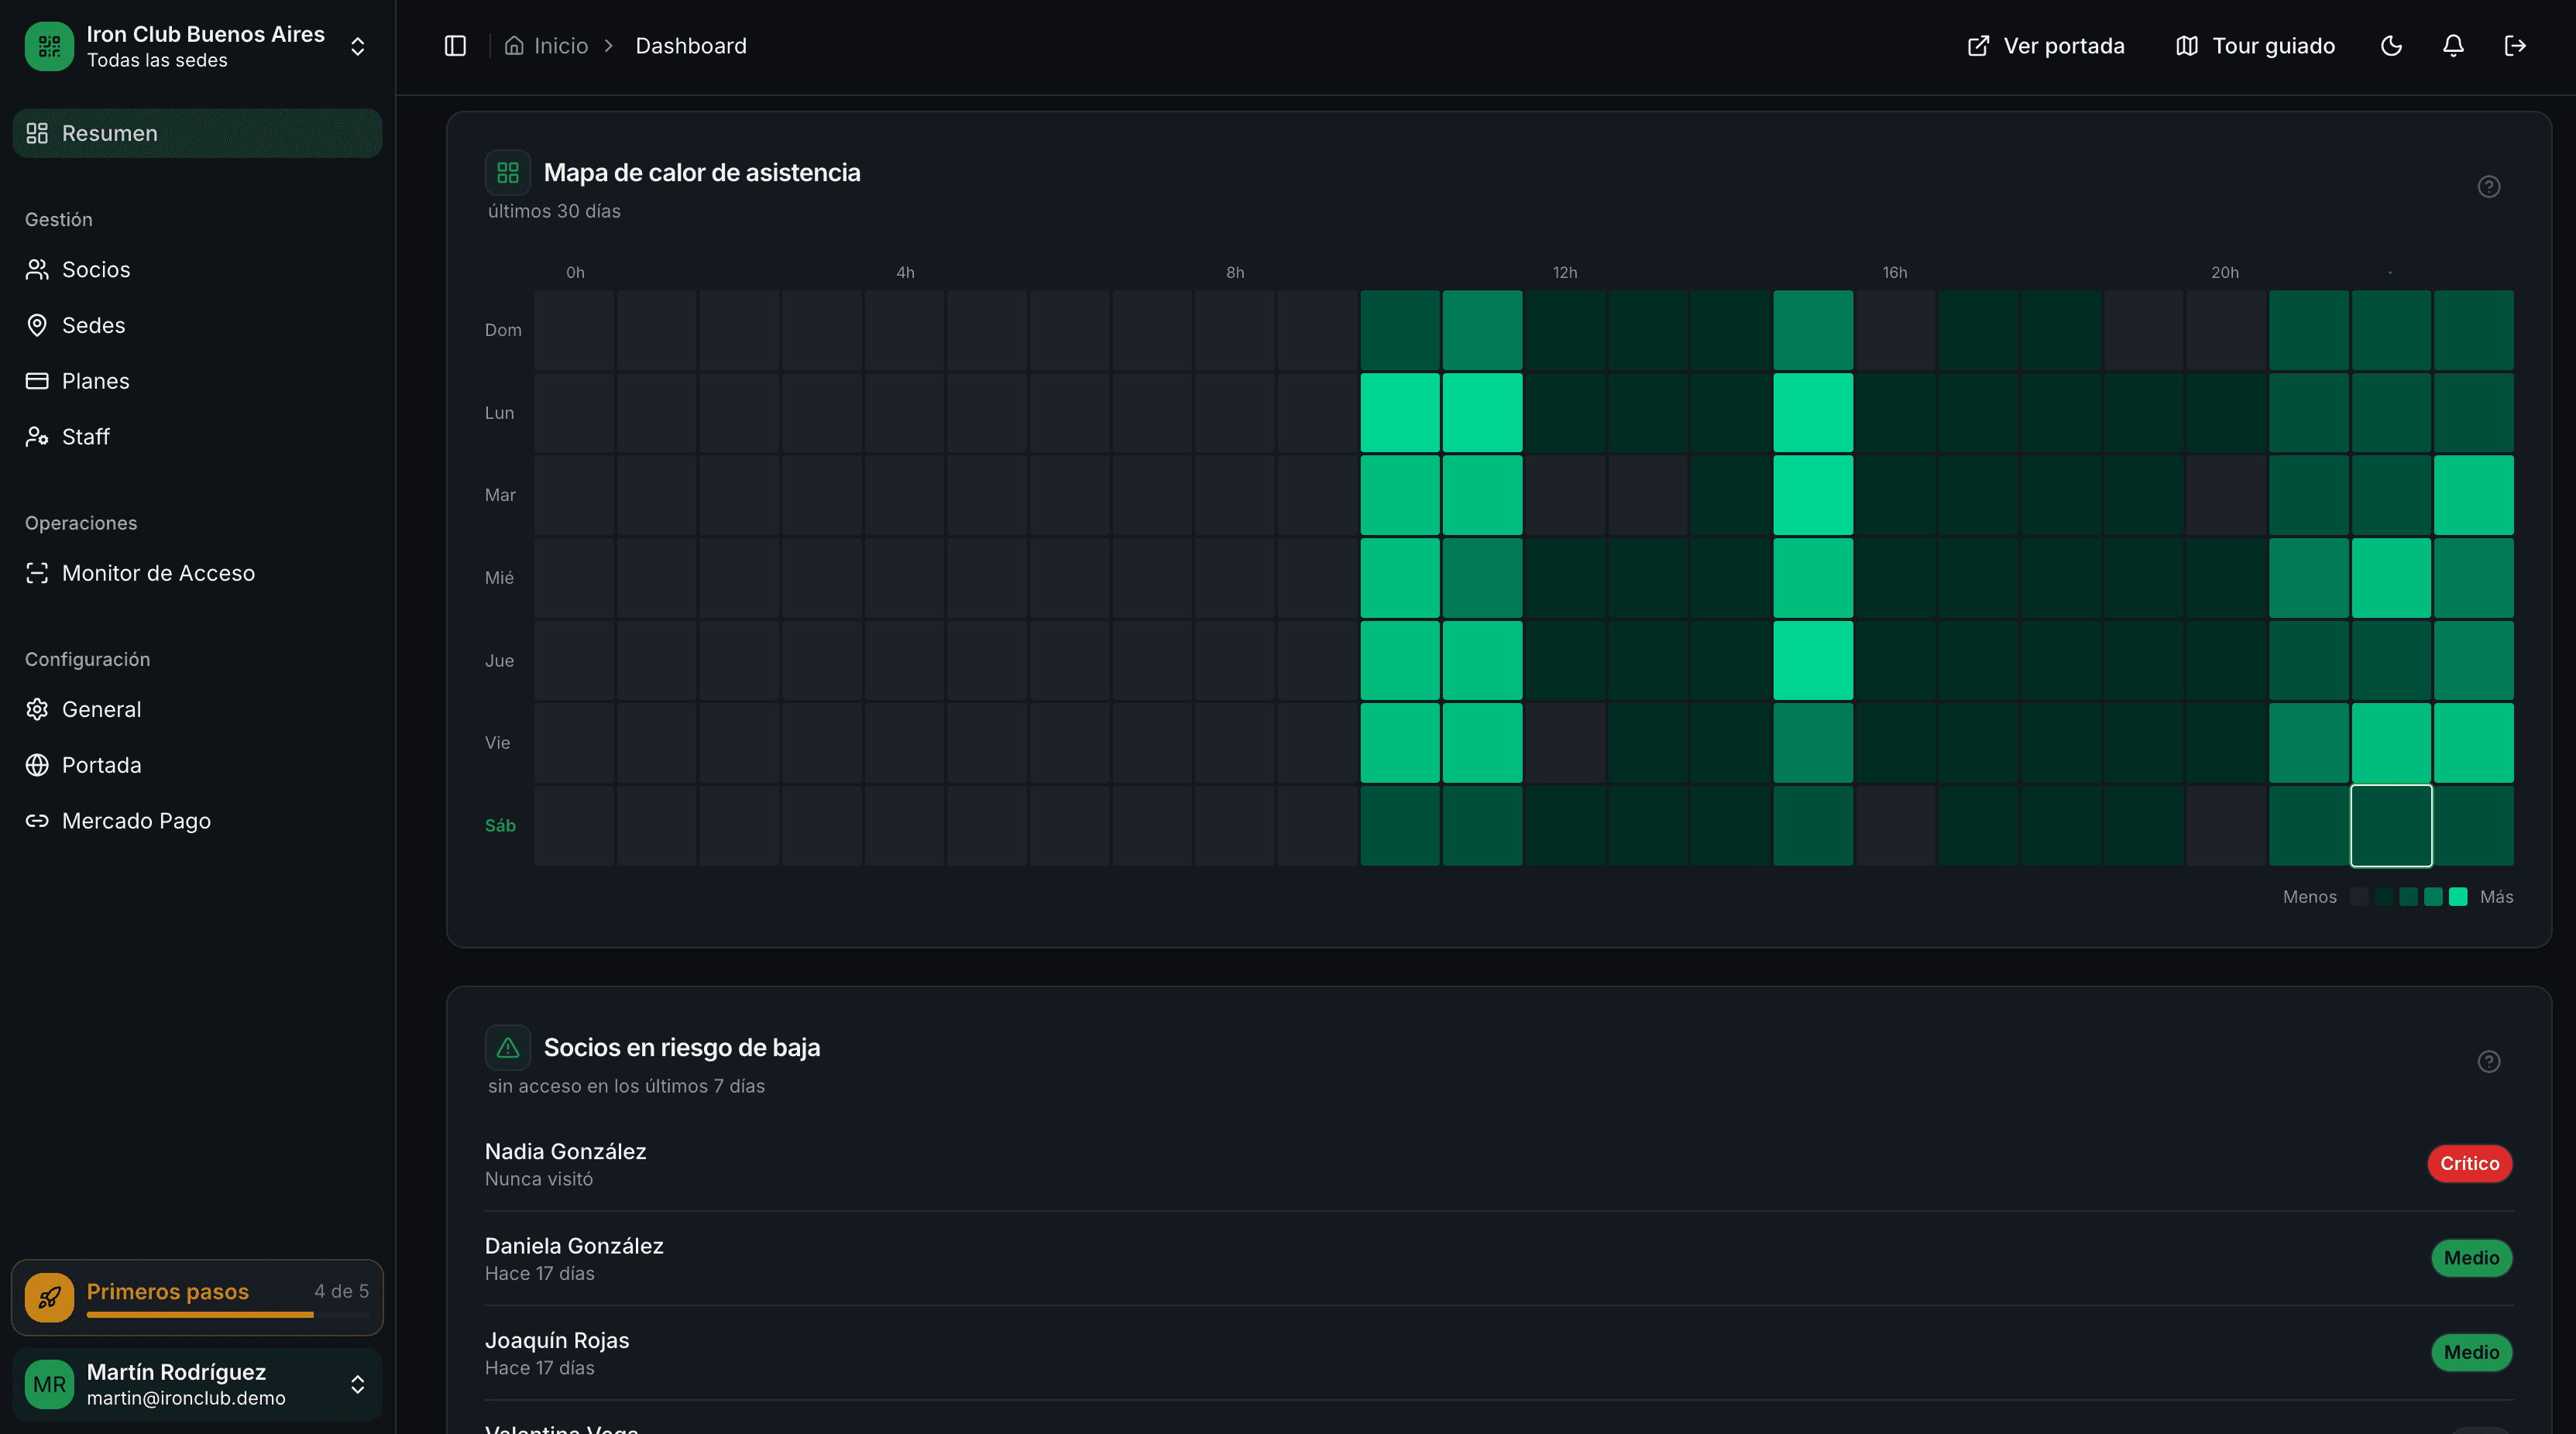Viewport: 2576px width, 1434px height.
Task: Select the outlined Sáb heatmap cell
Action: [2391, 826]
